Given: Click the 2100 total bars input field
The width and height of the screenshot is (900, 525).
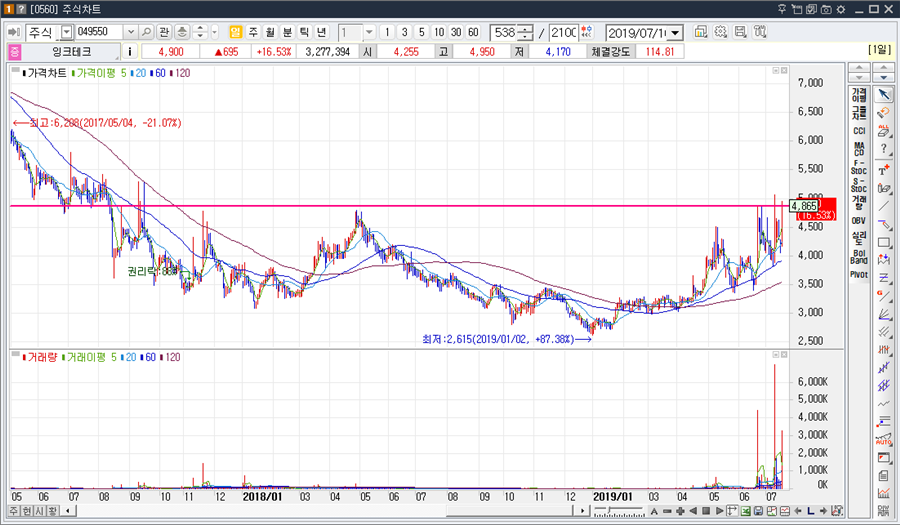Looking at the screenshot, I should [564, 33].
